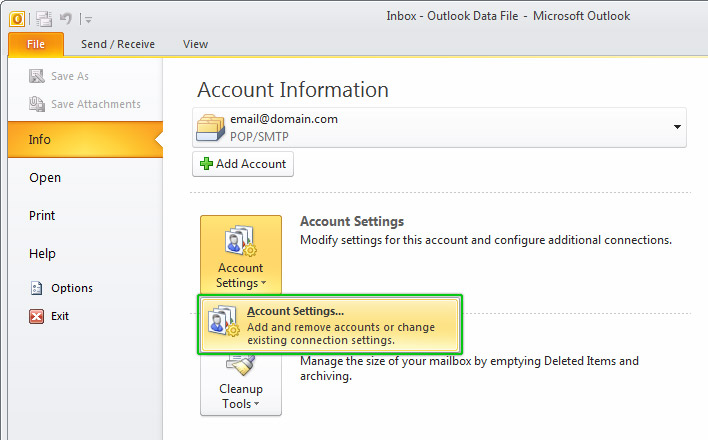The width and height of the screenshot is (708, 440).
Task: Click the 'Manage the size of your mailbox' description
Action: point(470,368)
